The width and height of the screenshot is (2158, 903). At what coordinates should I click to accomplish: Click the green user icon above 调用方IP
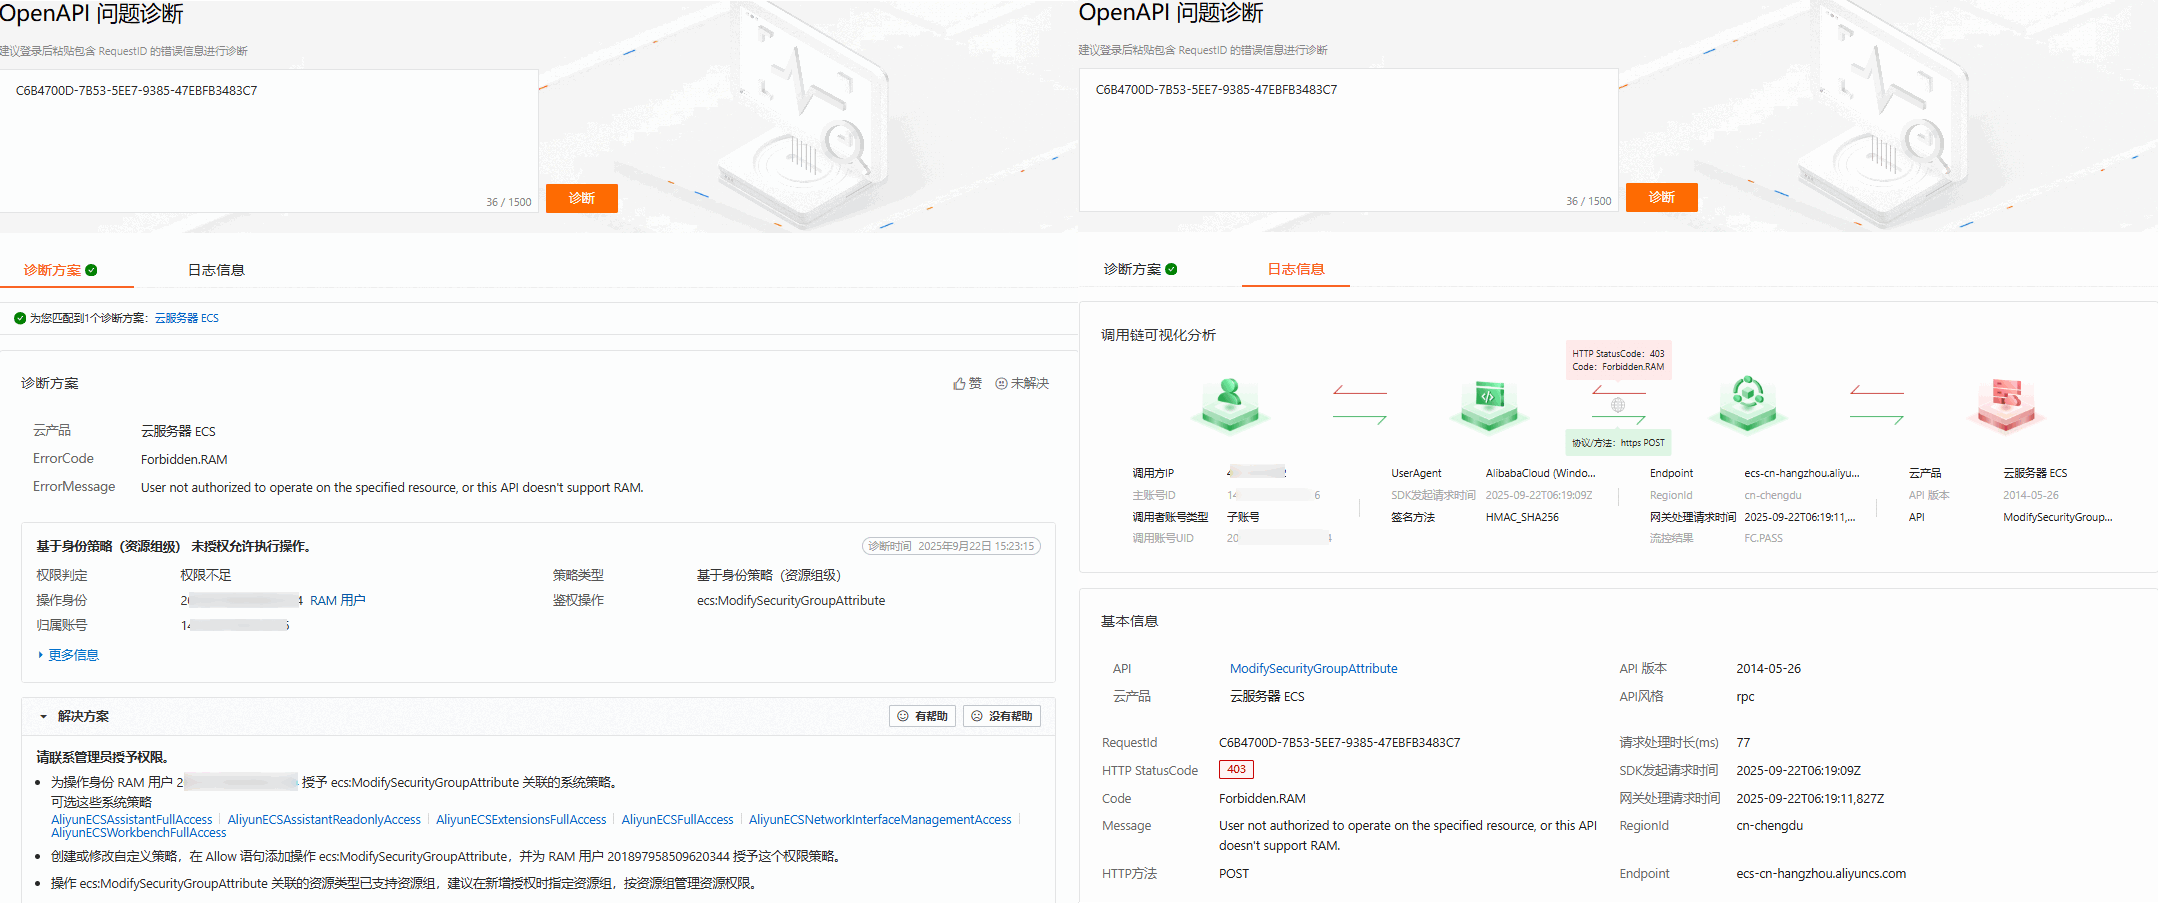tap(1229, 403)
